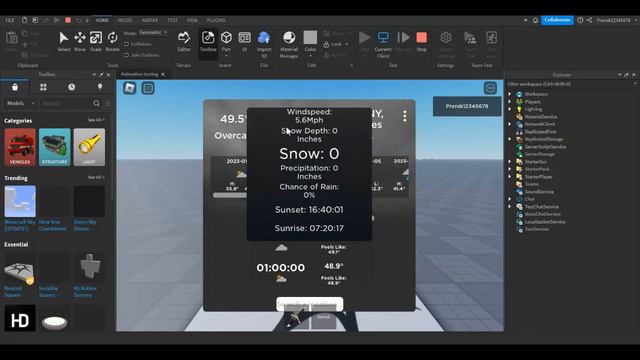Click See All next to Trending

click(96, 178)
